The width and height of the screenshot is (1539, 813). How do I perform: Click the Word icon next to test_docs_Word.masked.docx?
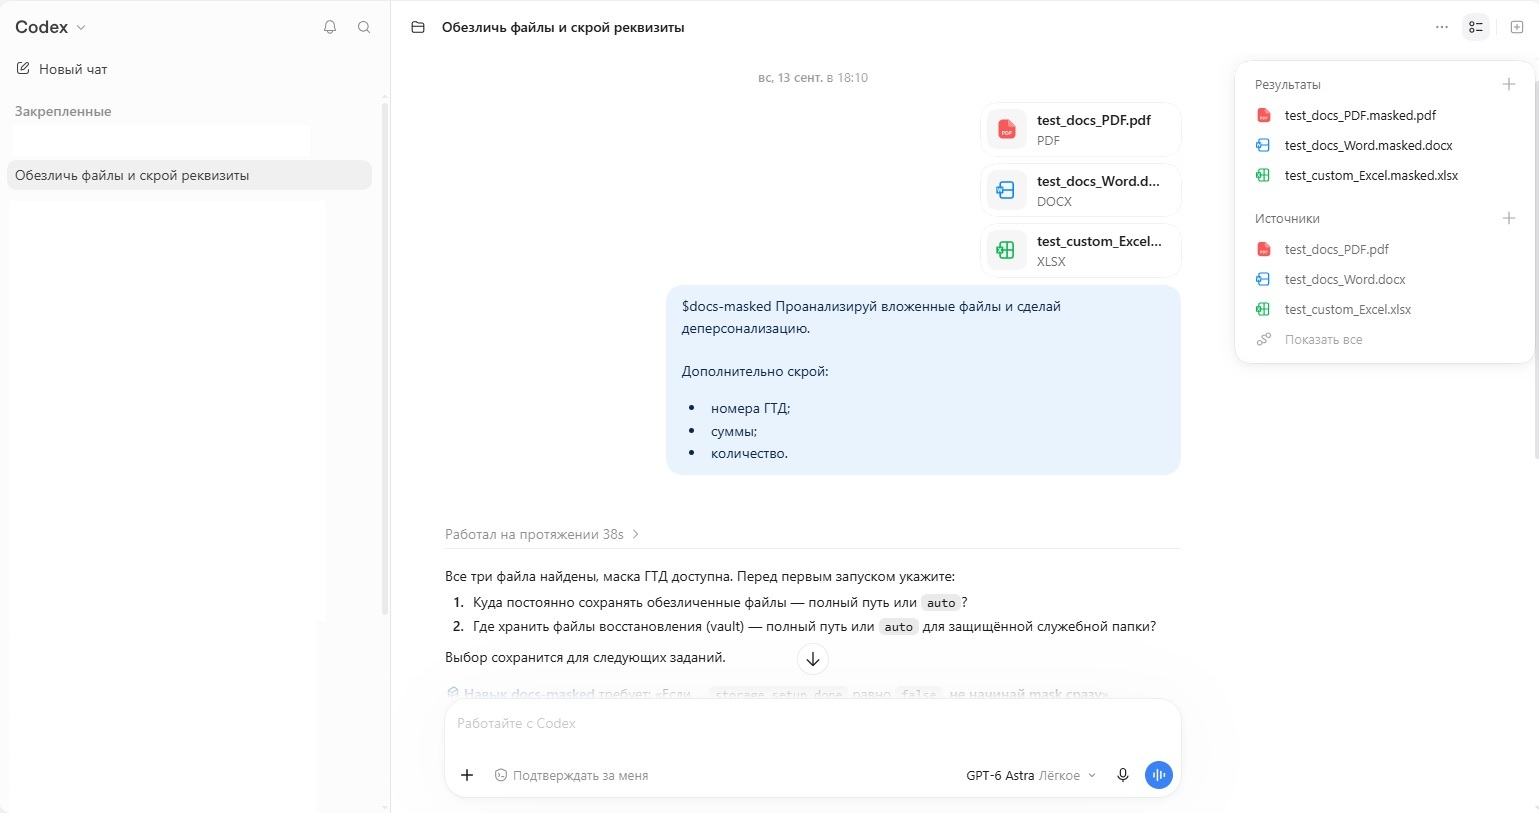coord(1263,145)
